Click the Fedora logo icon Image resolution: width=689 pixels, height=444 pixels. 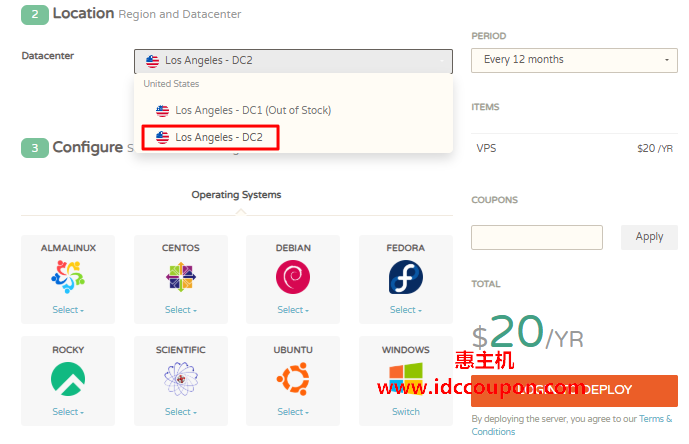[406, 277]
